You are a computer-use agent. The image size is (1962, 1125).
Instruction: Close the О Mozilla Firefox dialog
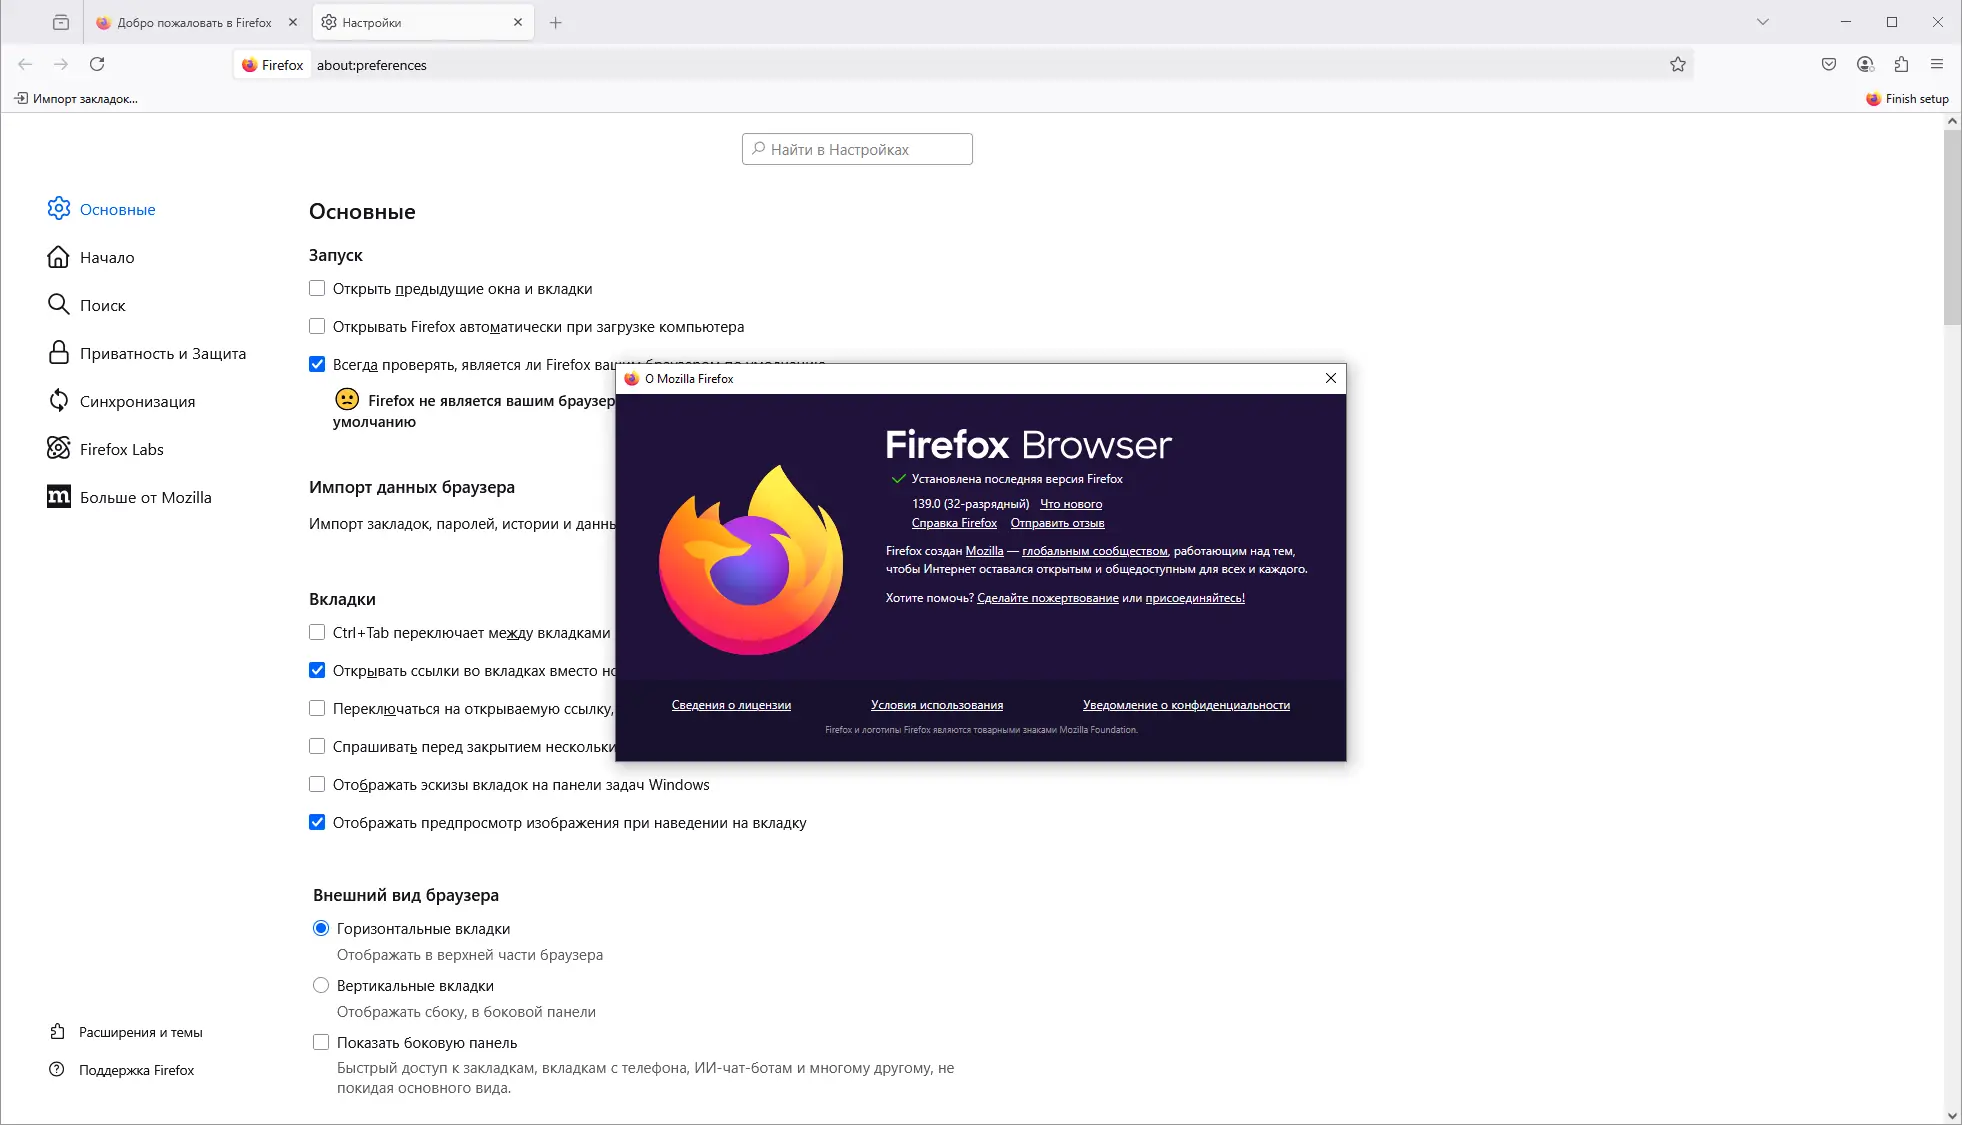pyautogui.click(x=1330, y=378)
